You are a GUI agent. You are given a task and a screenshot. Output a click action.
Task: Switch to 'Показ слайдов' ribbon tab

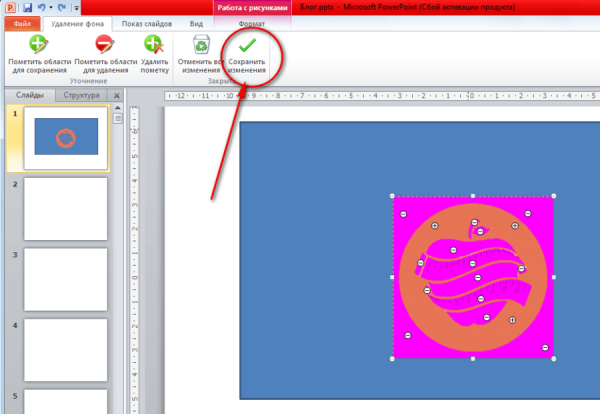(x=144, y=23)
